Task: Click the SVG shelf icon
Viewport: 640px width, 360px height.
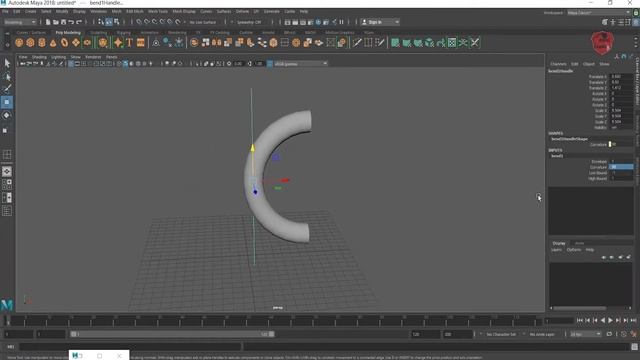Action: (x=140, y=42)
